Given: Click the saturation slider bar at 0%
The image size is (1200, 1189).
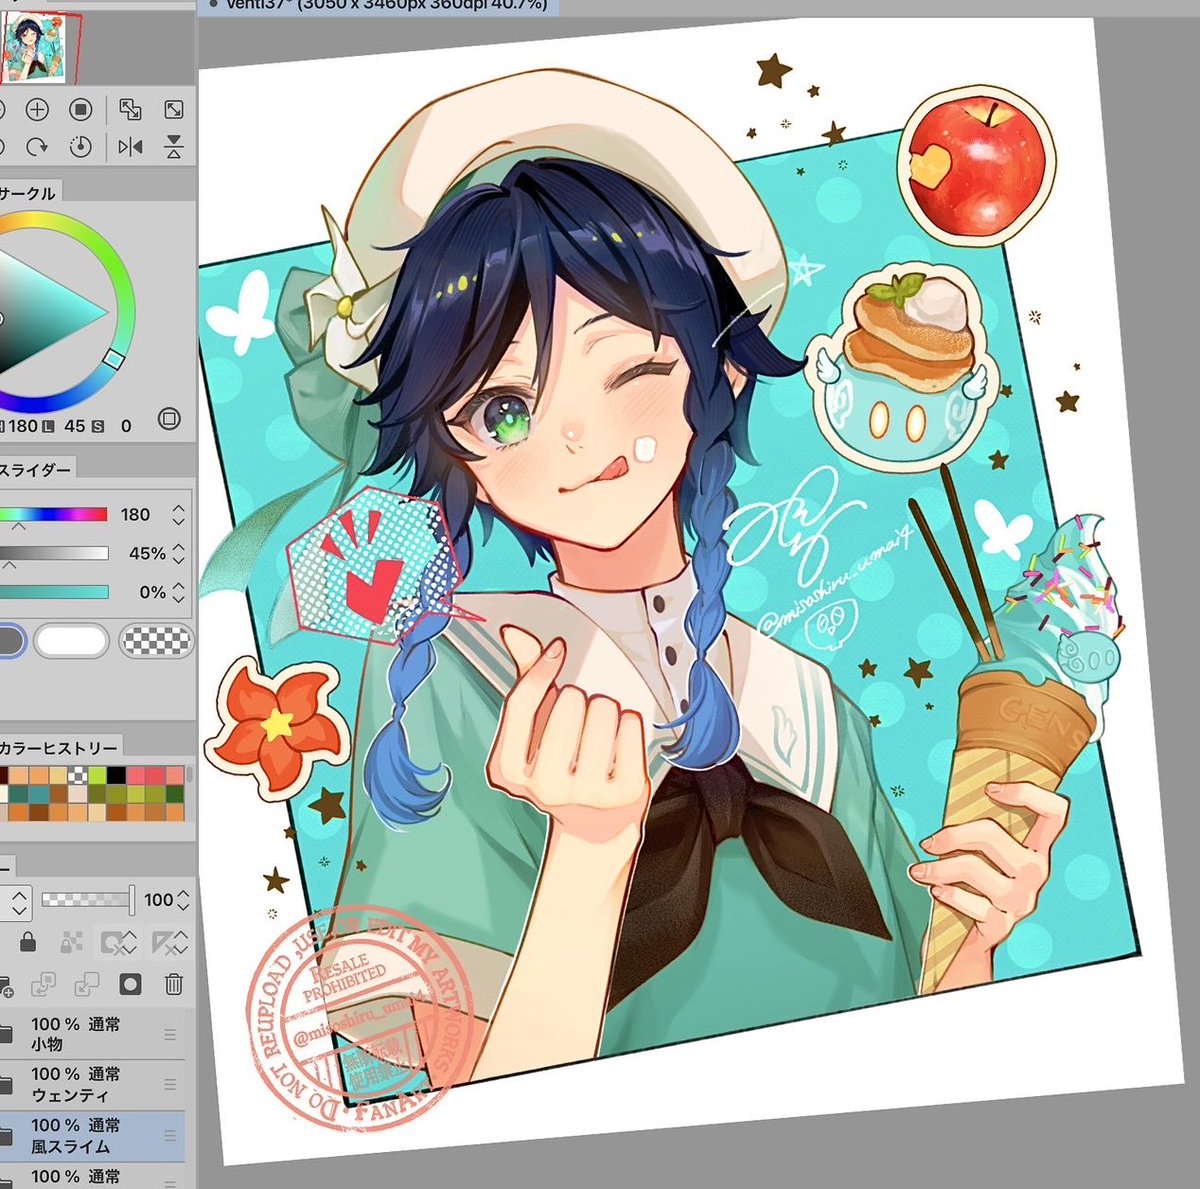Looking at the screenshot, I should point(53,592).
